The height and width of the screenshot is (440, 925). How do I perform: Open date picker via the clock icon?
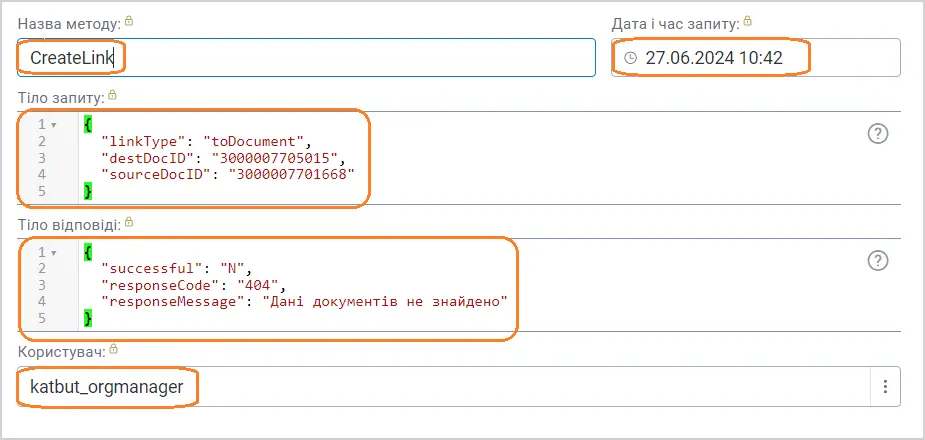pos(630,58)
